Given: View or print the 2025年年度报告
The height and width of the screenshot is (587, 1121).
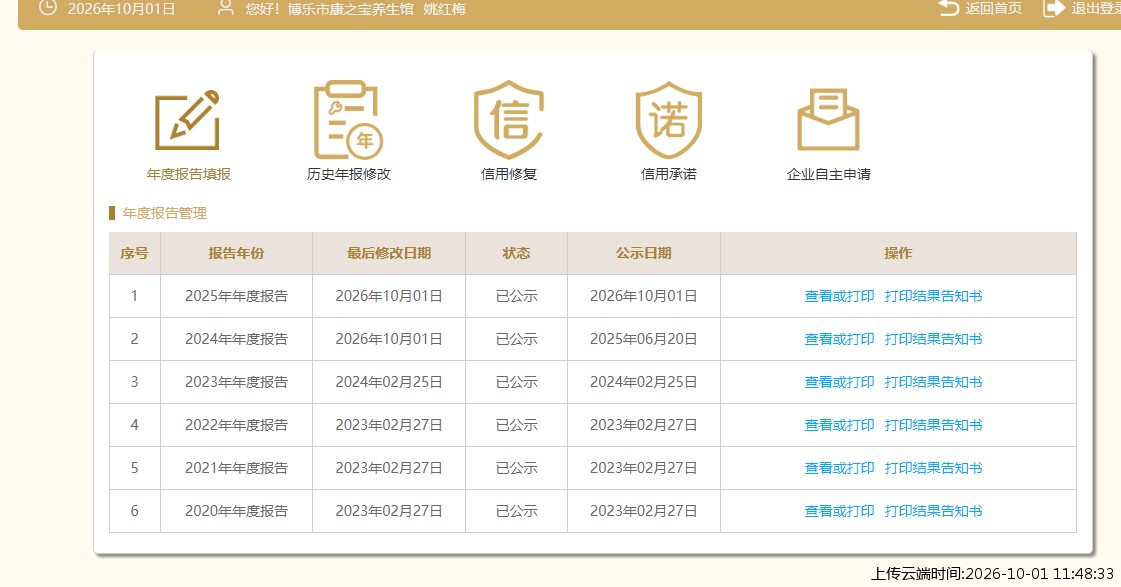Looking at the screenshot, I should (x=839, y=296).
